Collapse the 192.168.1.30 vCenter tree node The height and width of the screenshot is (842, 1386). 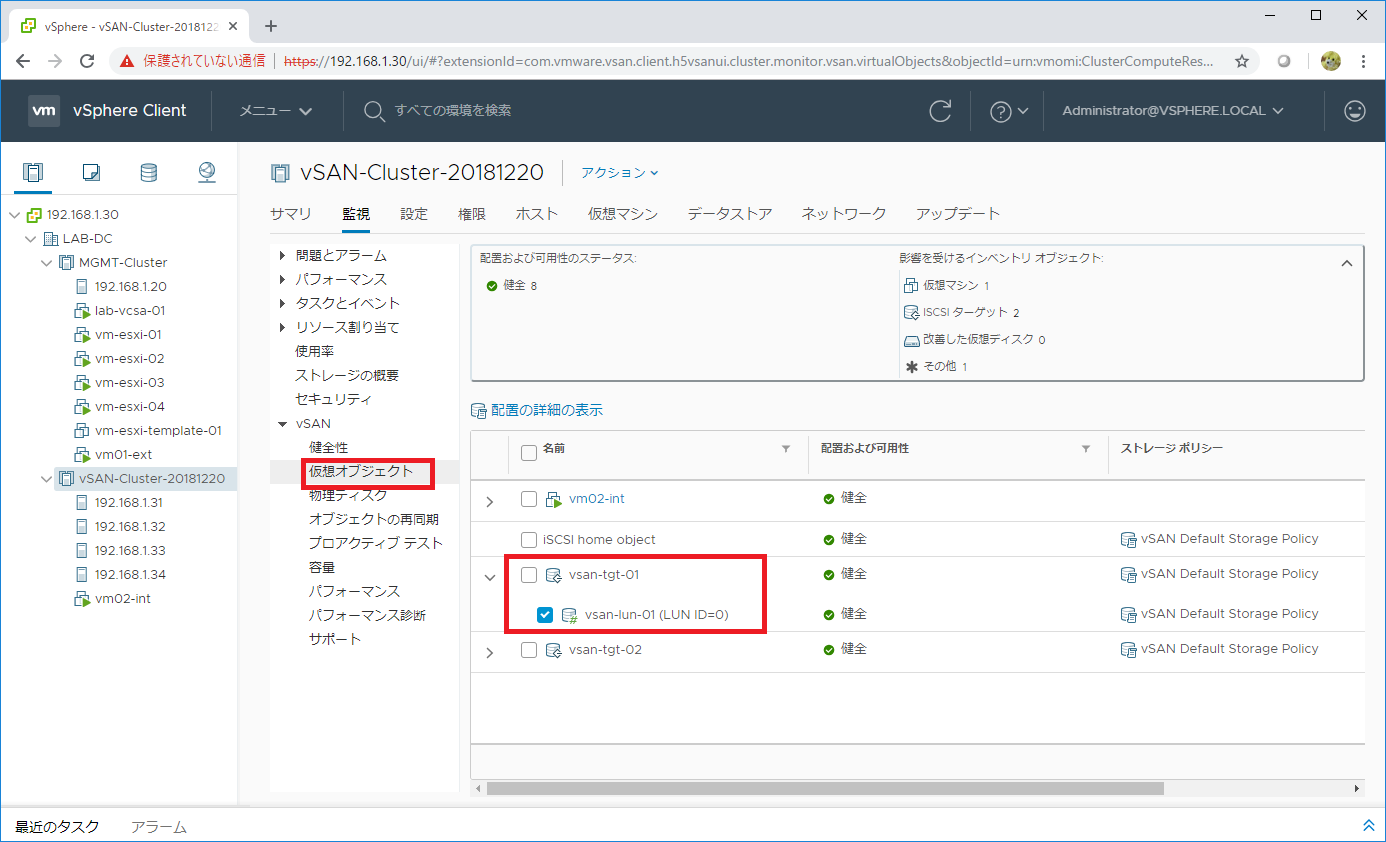[x=14, y=215]
